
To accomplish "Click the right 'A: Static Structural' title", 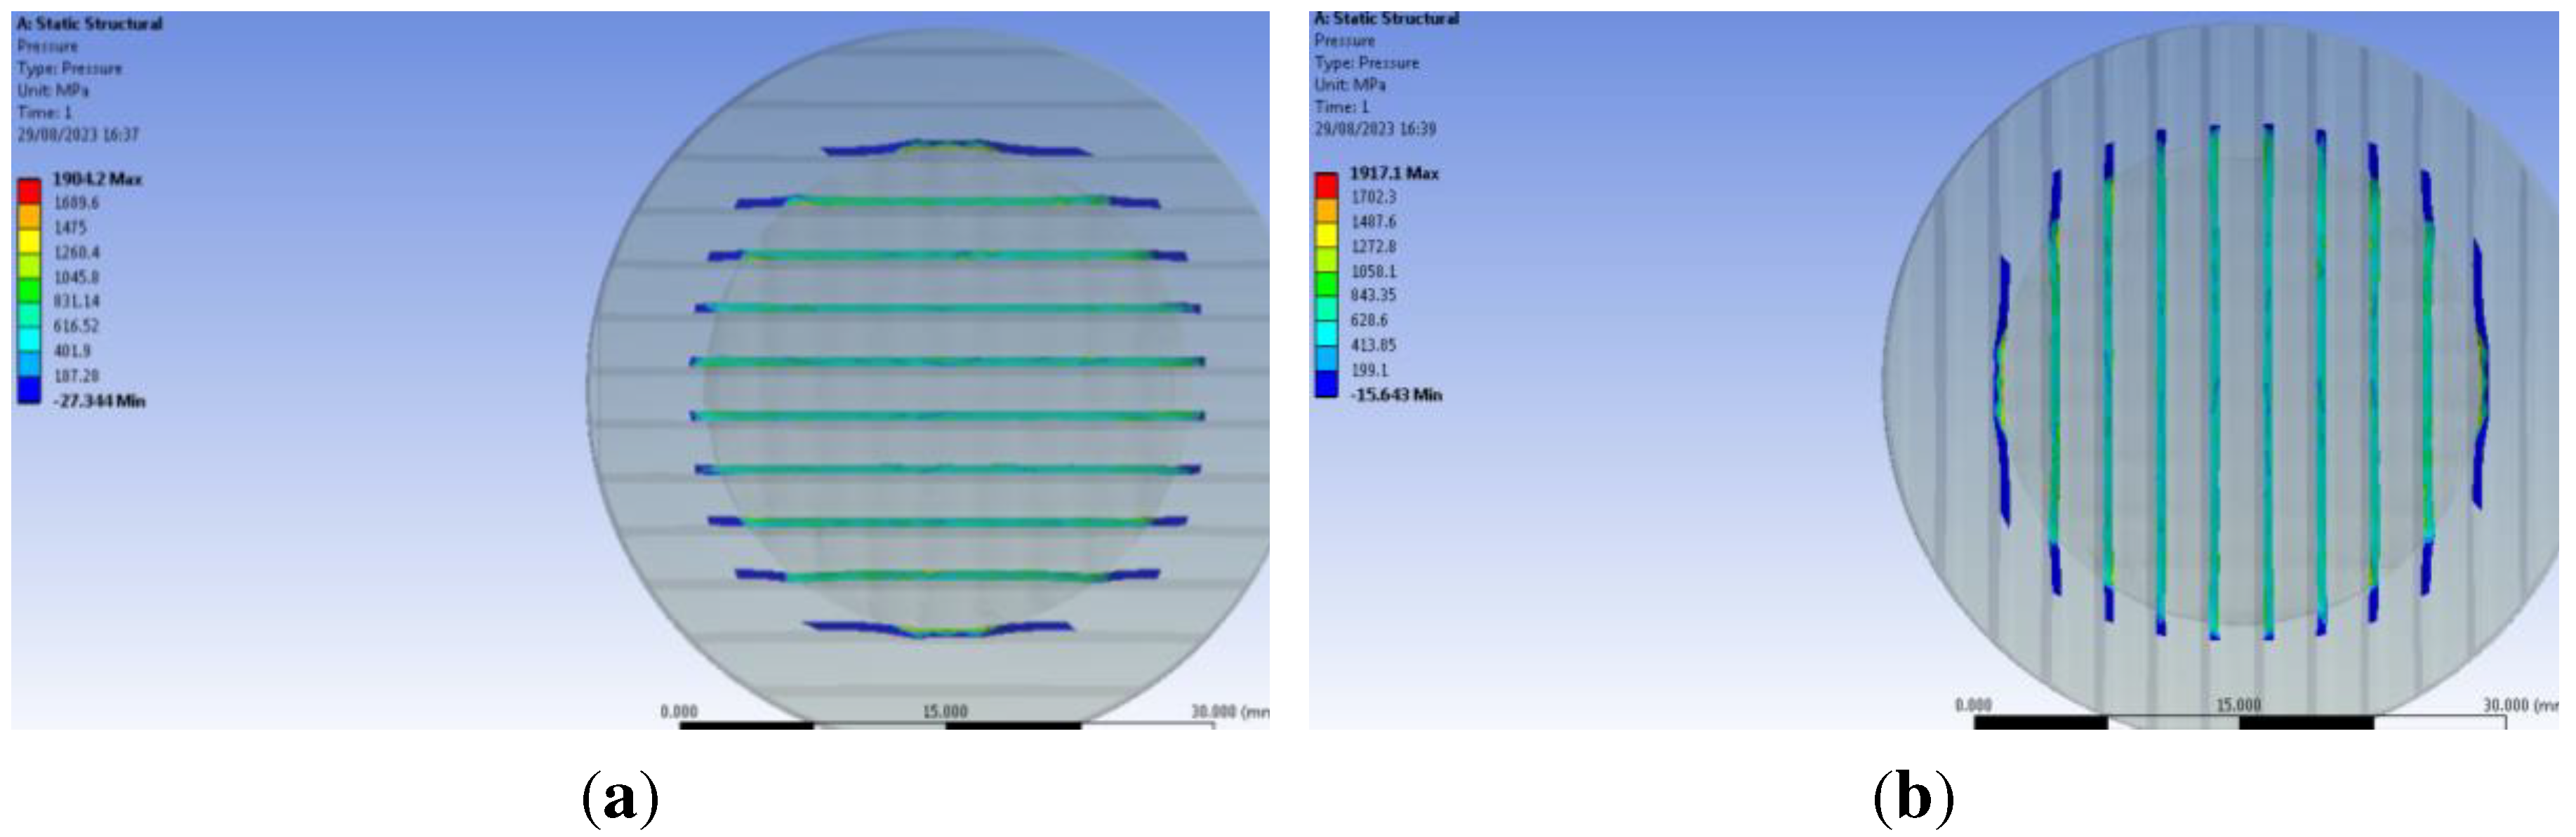I will pos(1386,18).
